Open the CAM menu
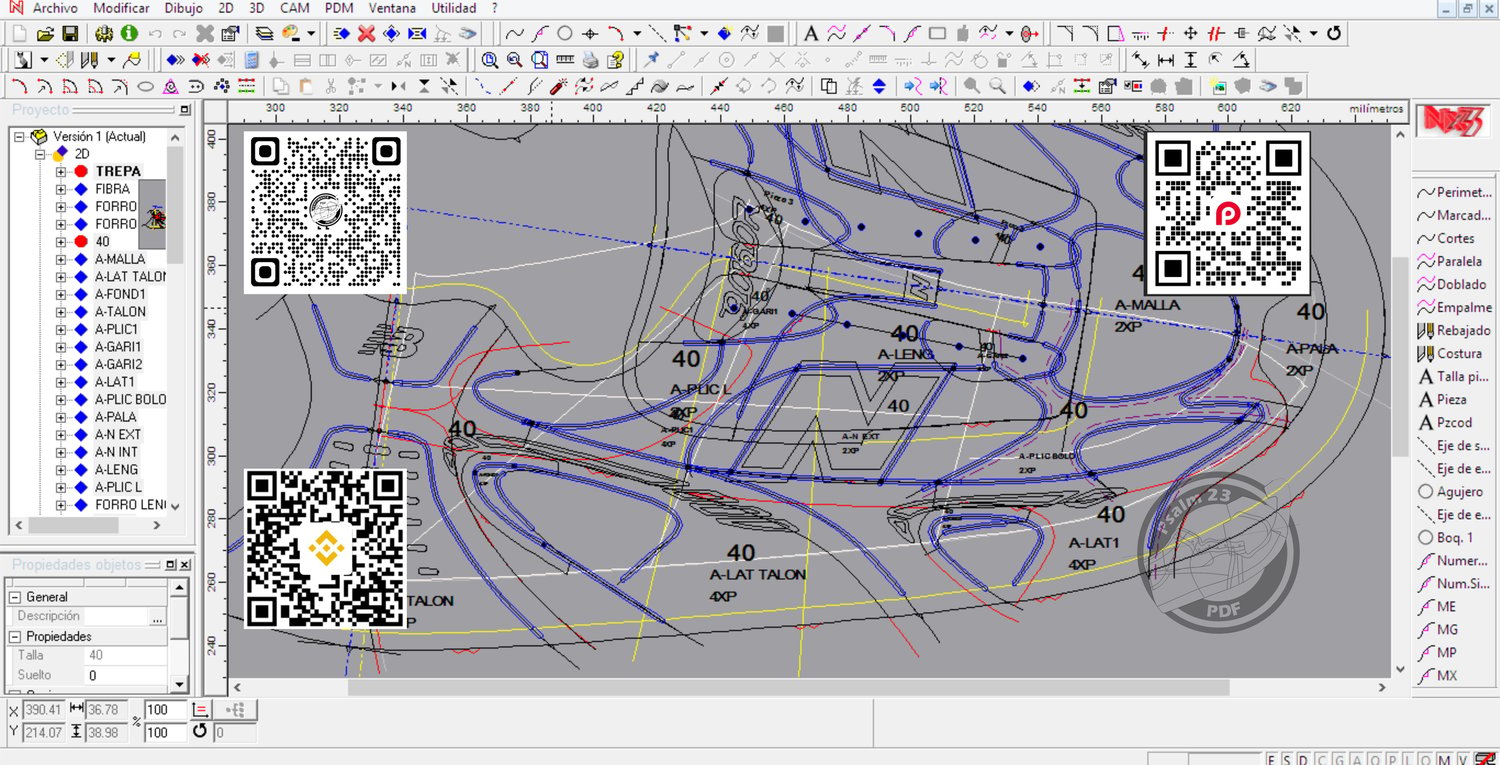 (295, 8)
